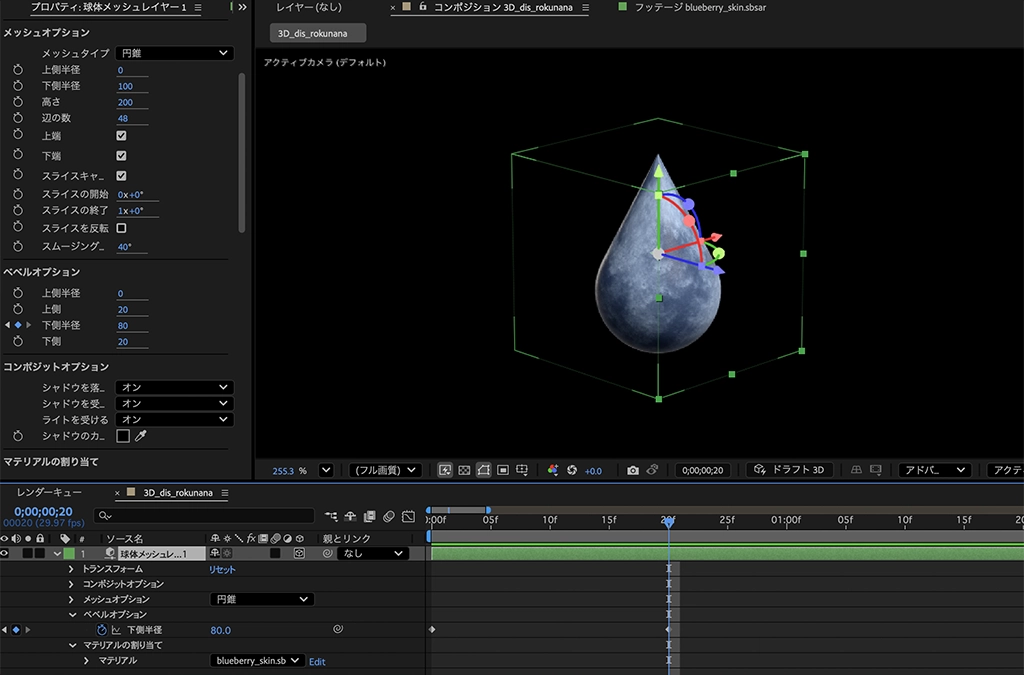Click the reset exposure icon in viewer
This screenshot has height=675, width=1024.
coord(573,470)
